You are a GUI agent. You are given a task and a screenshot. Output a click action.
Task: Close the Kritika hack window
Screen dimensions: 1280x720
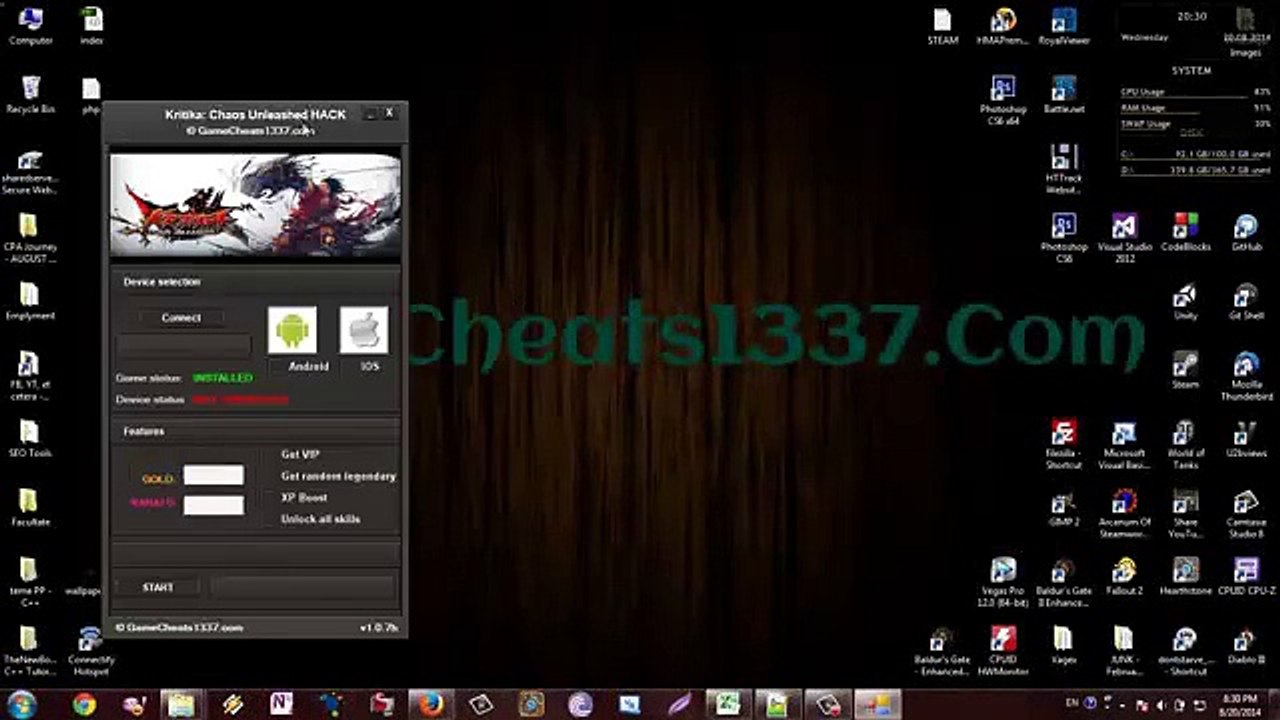point(389,113)
